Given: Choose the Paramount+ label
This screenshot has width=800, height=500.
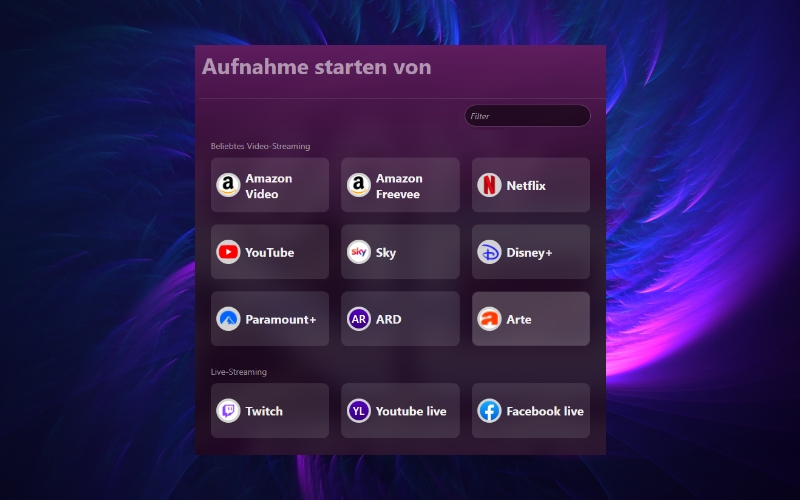Looking at the screenshot, I should (281, 319).
